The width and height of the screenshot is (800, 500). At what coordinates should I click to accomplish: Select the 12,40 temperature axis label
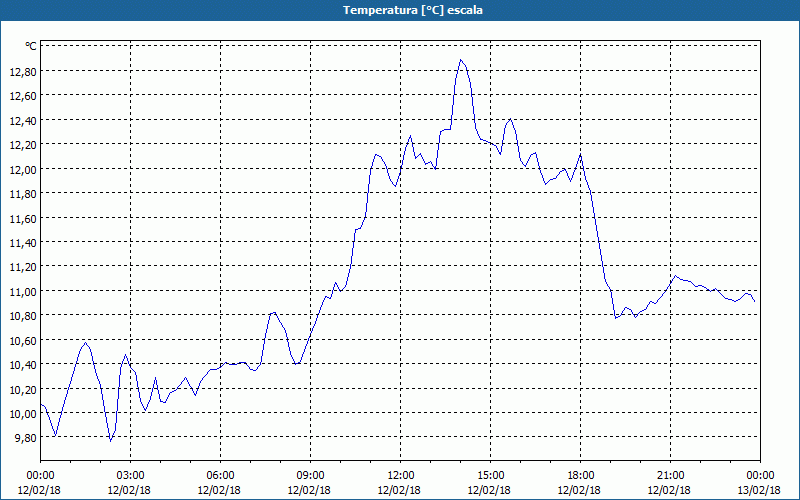(23, 120)
